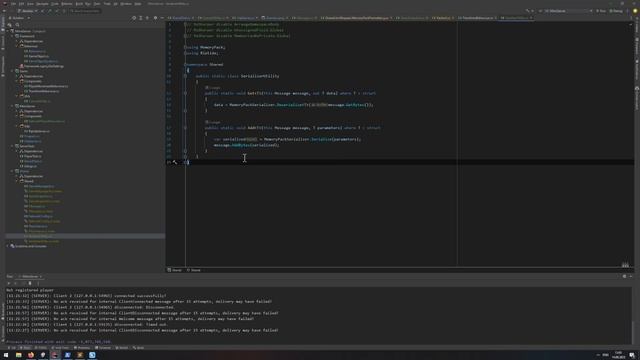Fold the SerializerUtility class in editor gutter
640x360 pixels.
185,76
